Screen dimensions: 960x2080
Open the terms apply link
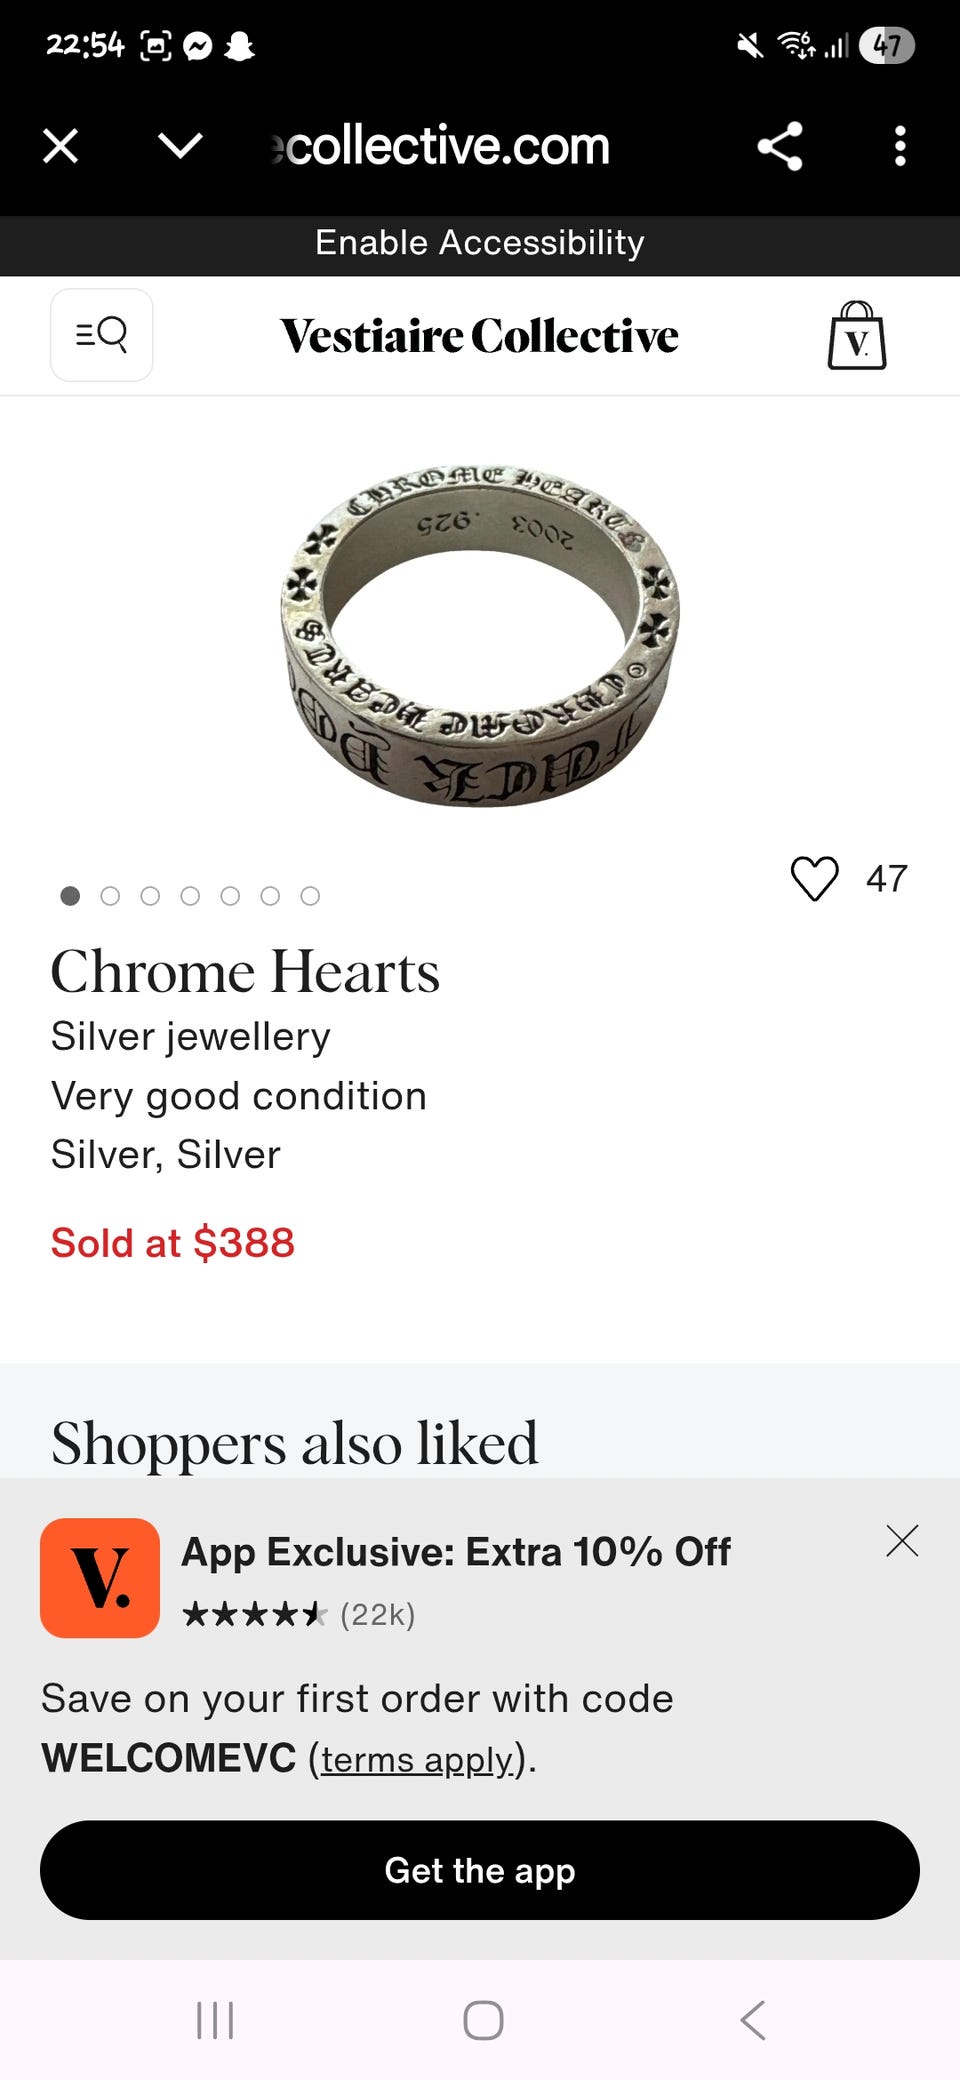point(417,1759)
